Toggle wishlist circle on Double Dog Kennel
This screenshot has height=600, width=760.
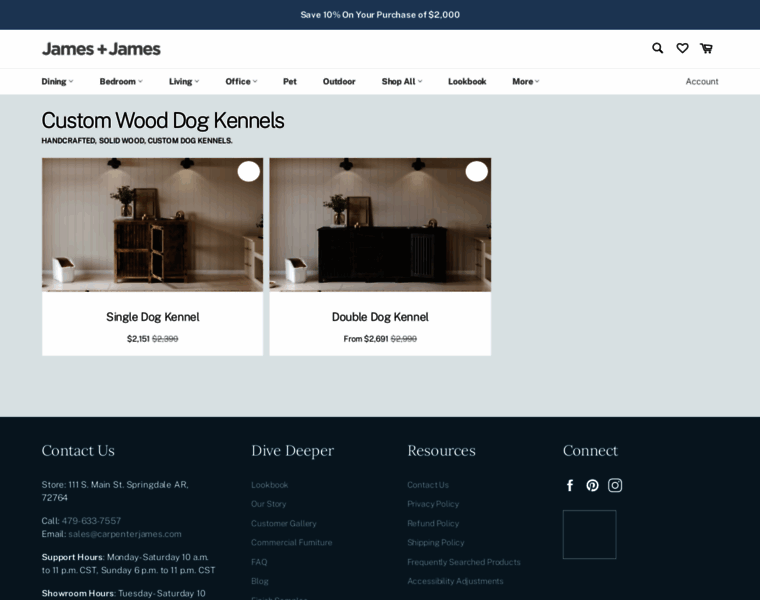tap(476, 171)
